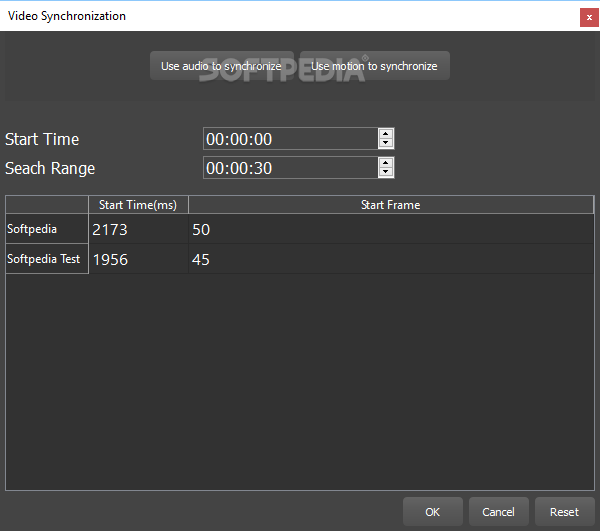Select the Start Time(ms) column header
This screenshot has width=600, height=531.
point(138,205)
